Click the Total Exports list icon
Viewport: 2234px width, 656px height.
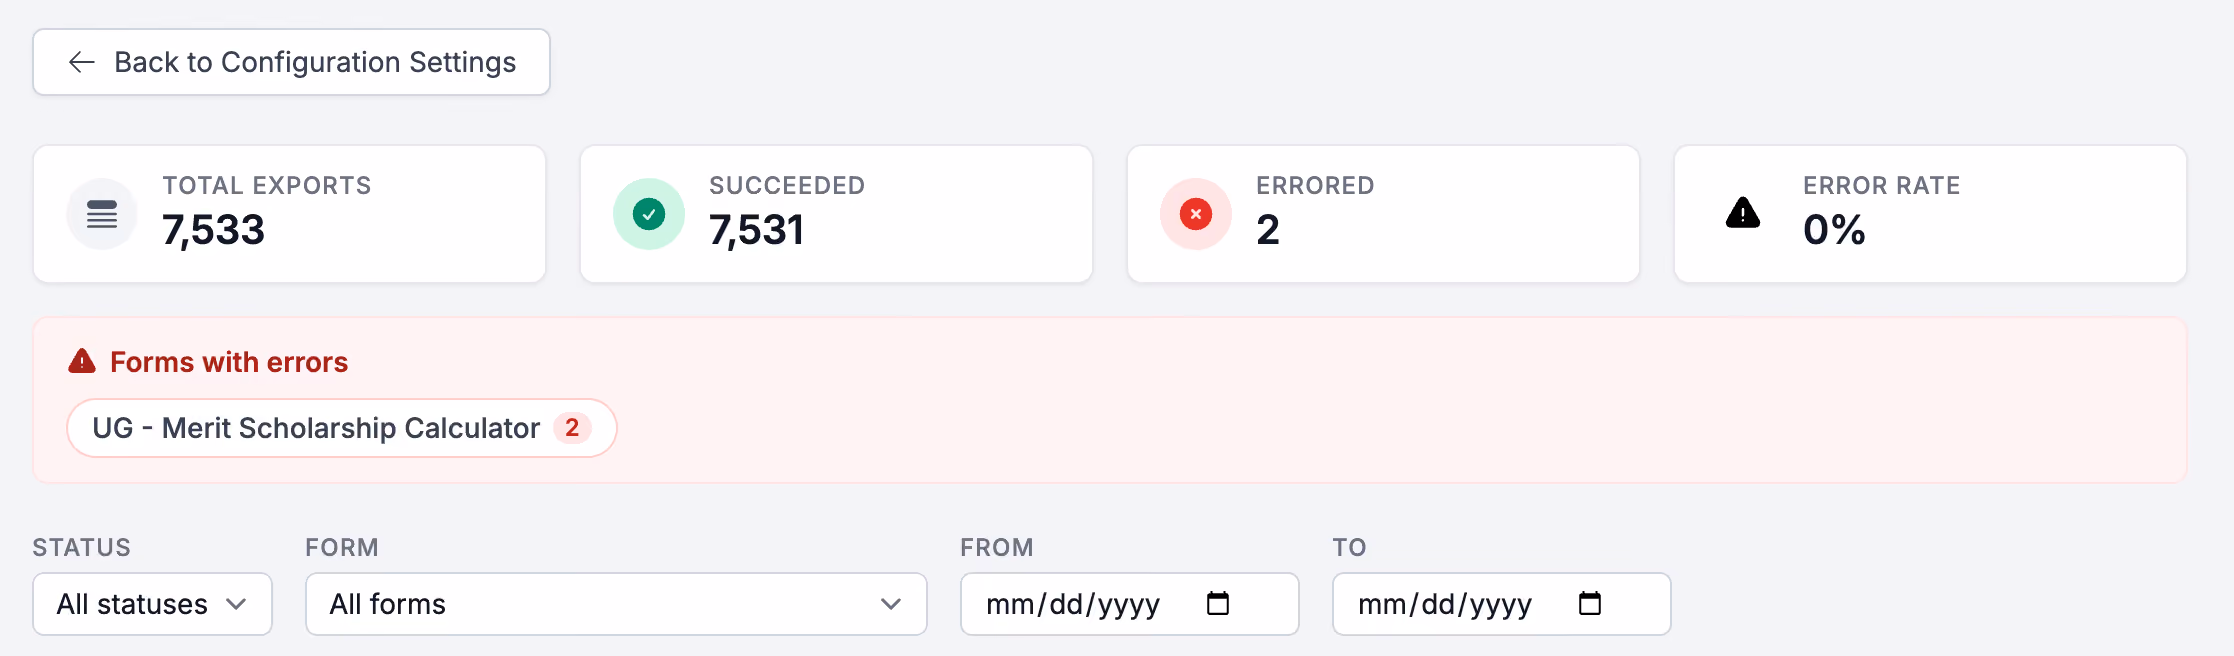(x=102, y=214)
